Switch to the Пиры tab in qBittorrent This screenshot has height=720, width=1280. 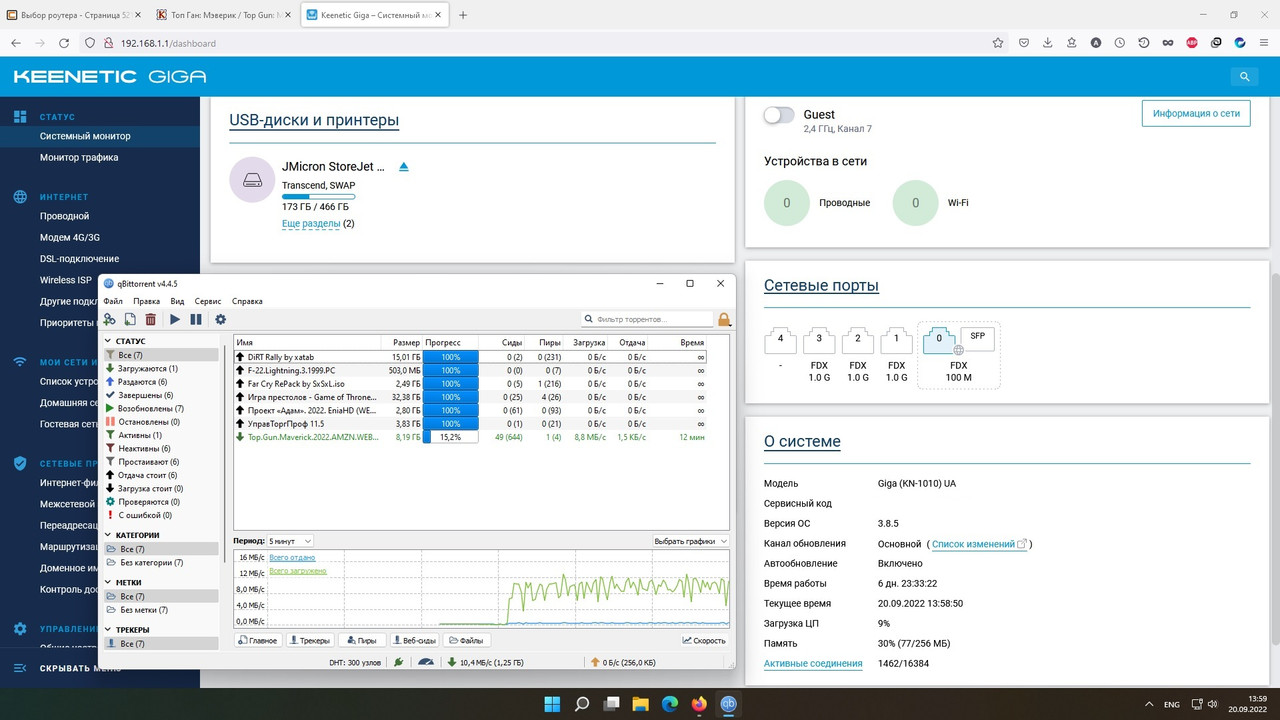click(362, 640)
